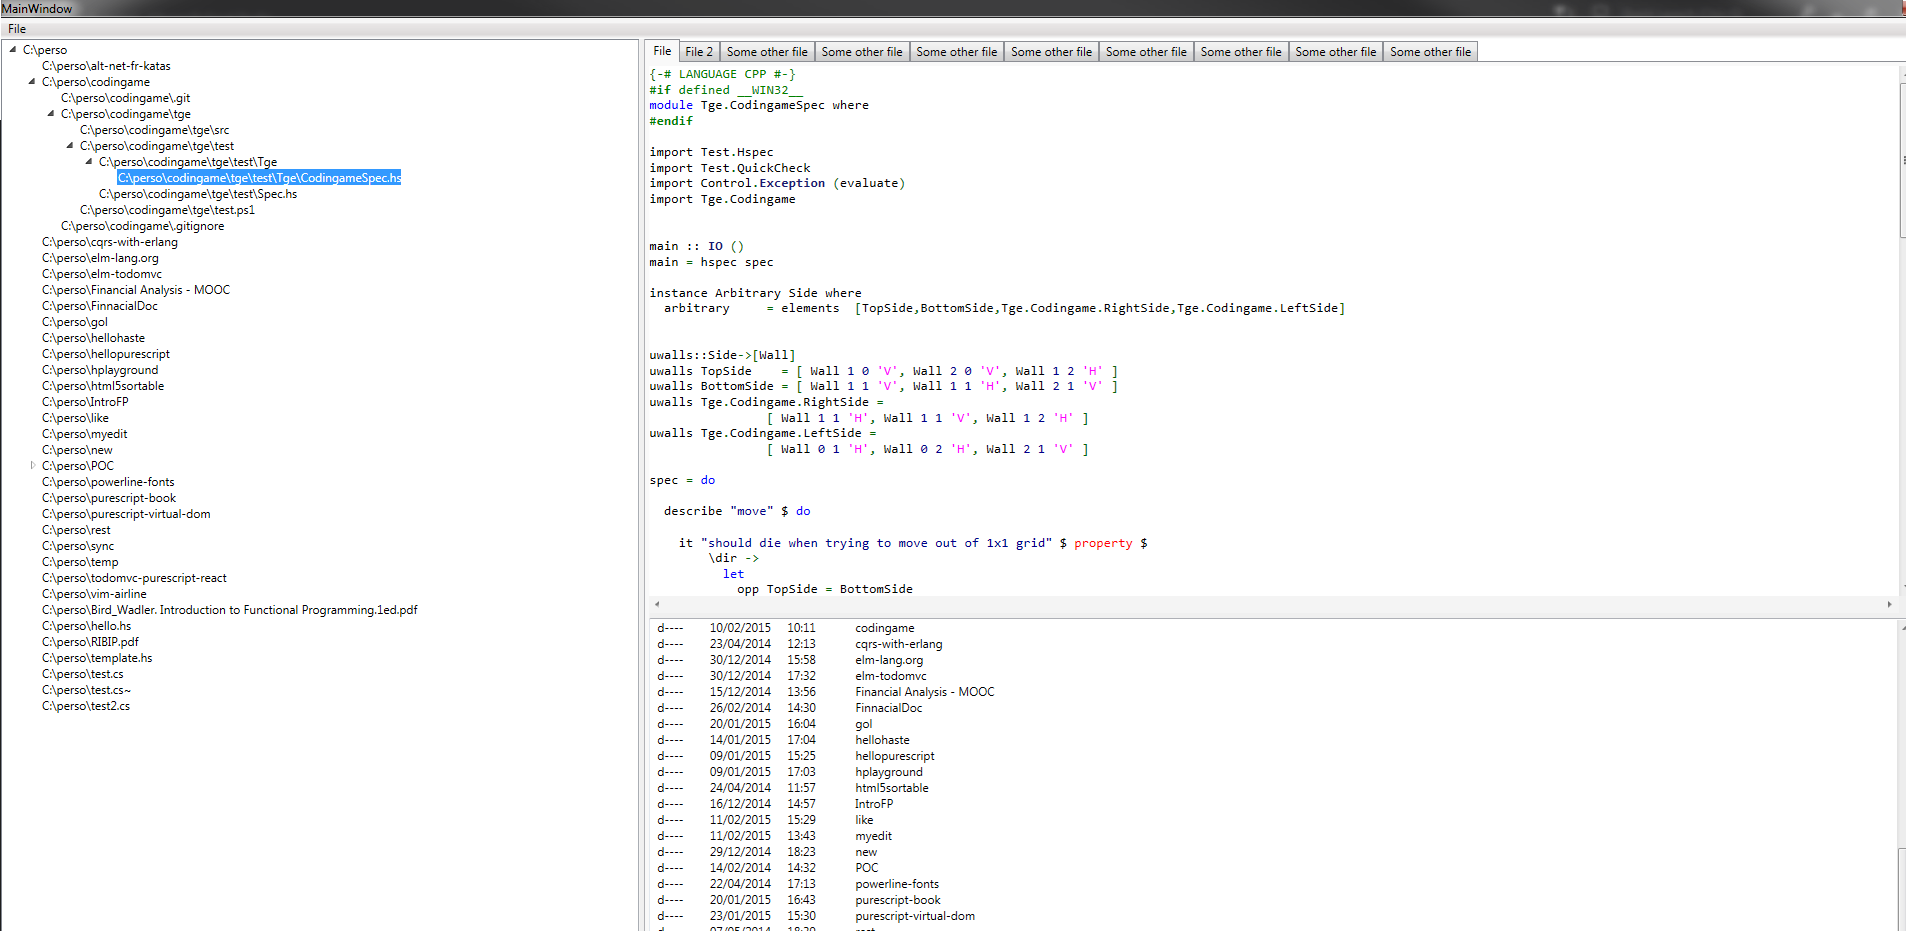
Task: Click the code editor vertical scrollbar
Action: pos(1902,160)
